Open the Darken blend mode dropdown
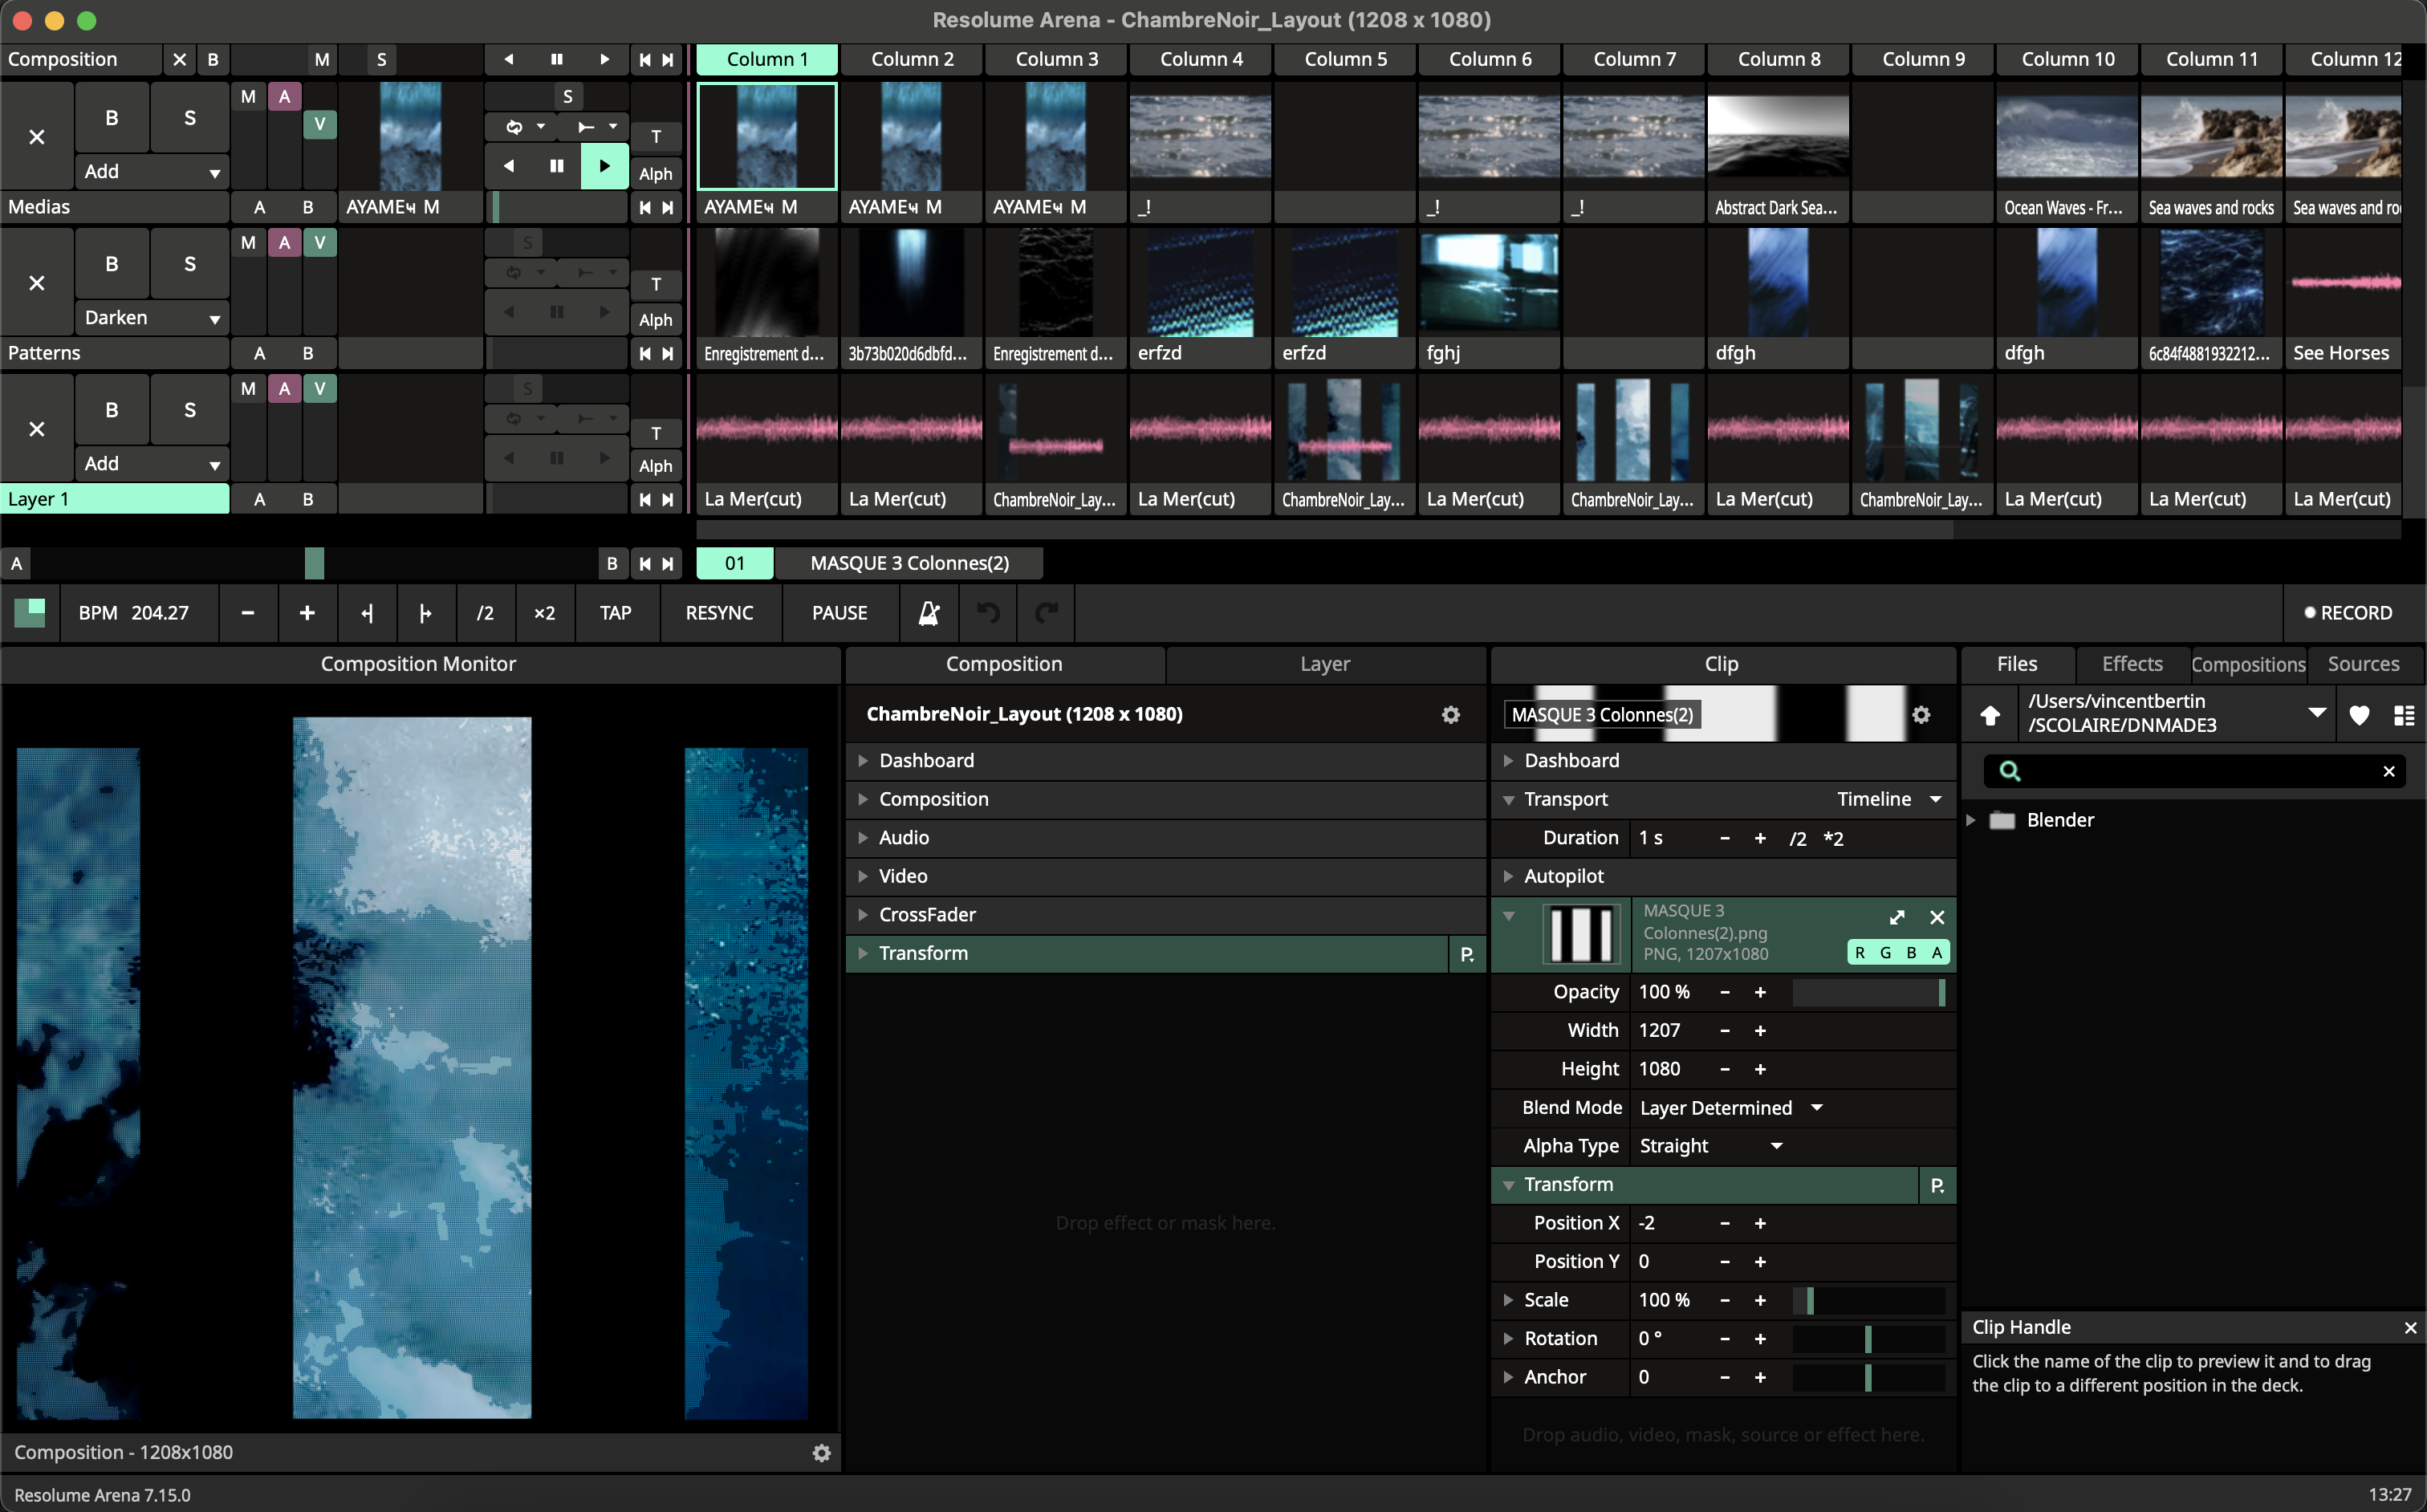 (x=151, y=318)
